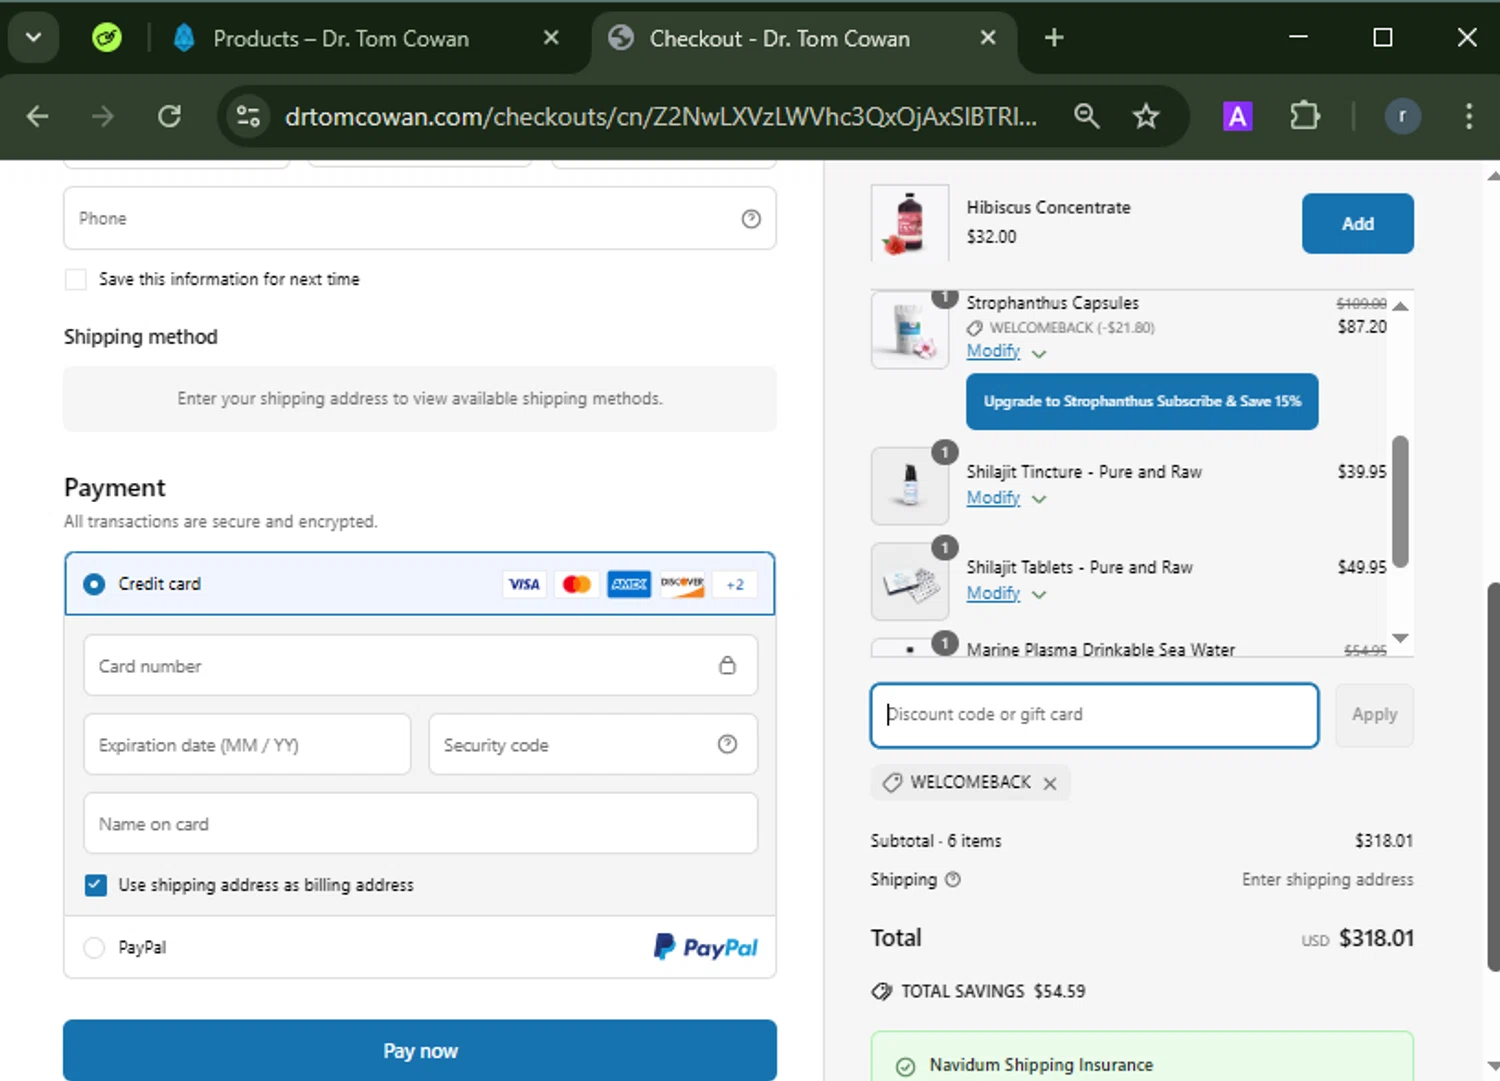Click the Shipping info help icon

point(953,880)
